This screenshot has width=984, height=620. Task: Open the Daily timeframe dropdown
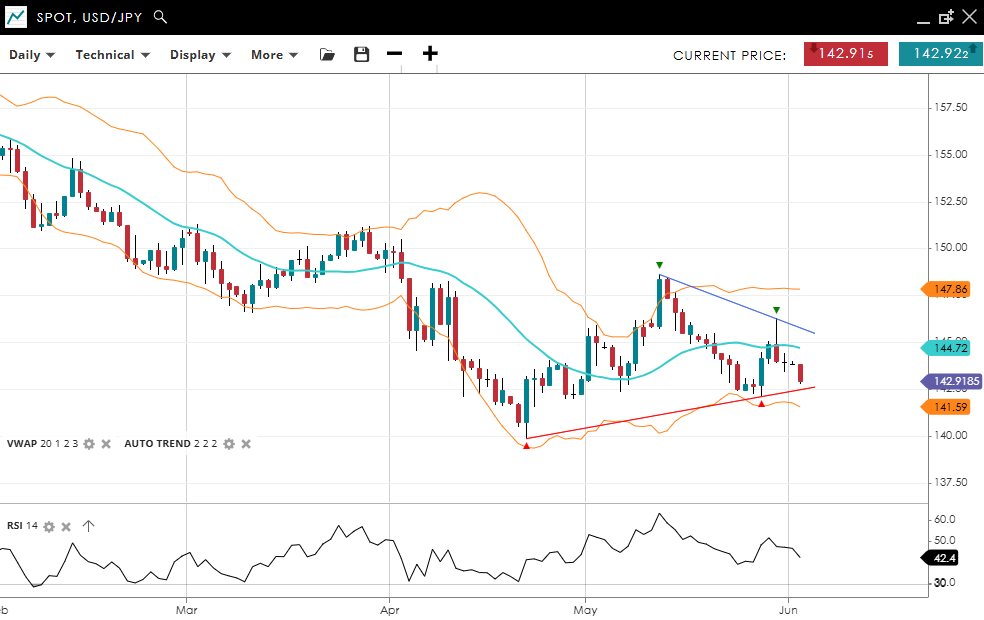32,55
